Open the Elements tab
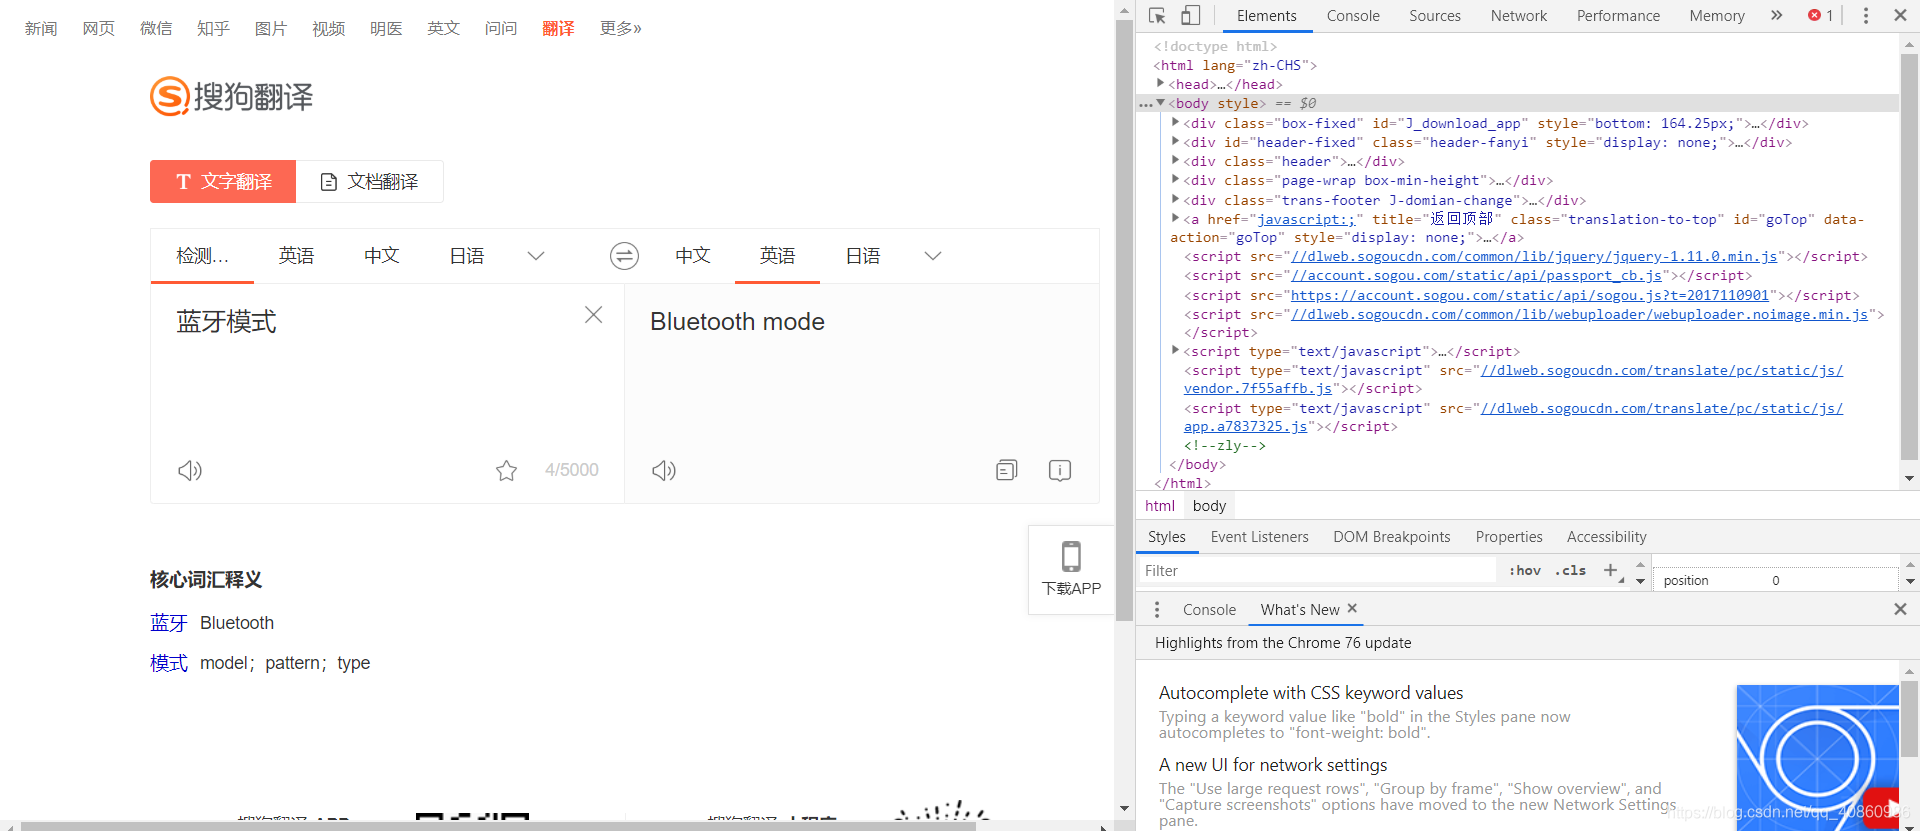 click(1266, 16)
